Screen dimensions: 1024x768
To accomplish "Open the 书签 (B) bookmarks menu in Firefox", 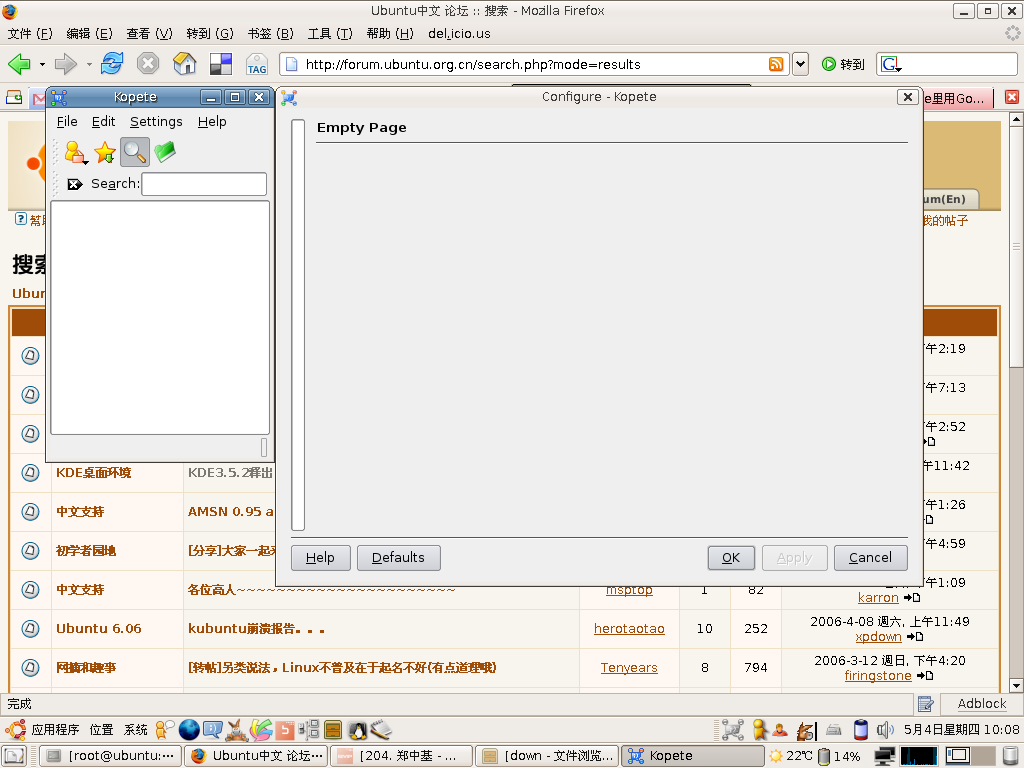I will coord(271,33).
